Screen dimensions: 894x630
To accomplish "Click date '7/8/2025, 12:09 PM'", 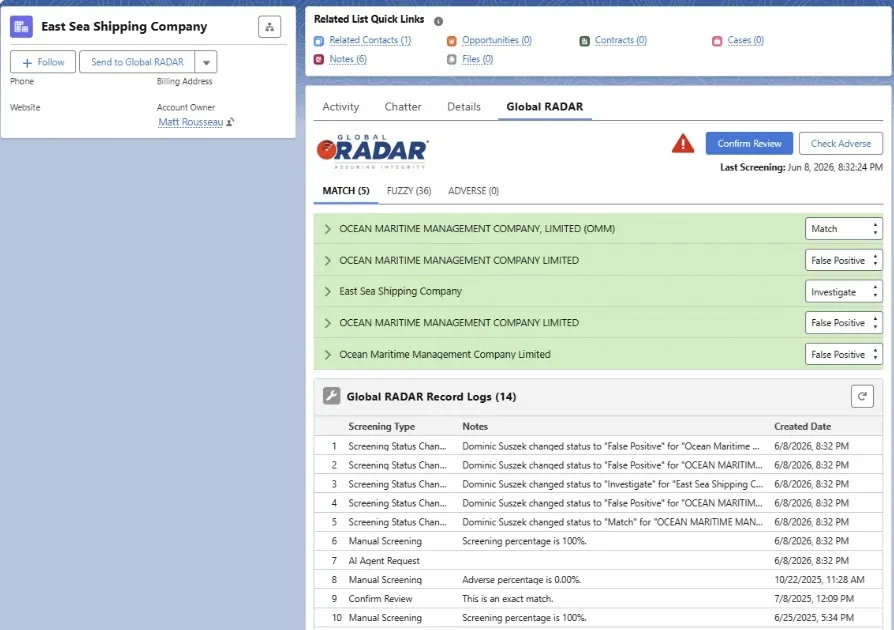I will pyautogui.click(x=814, y=599).
